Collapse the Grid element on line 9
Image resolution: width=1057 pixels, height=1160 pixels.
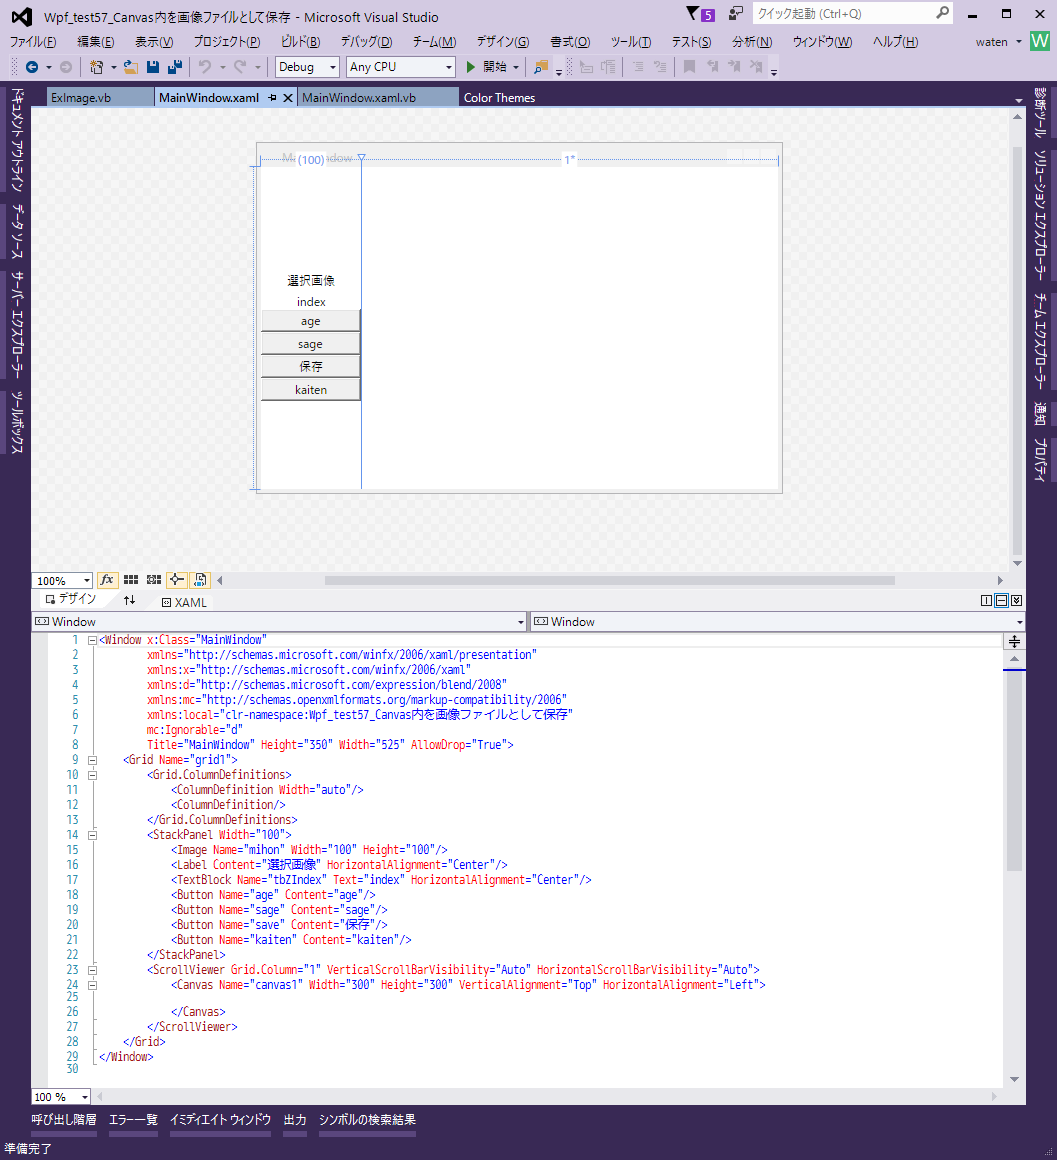[92, 760]
